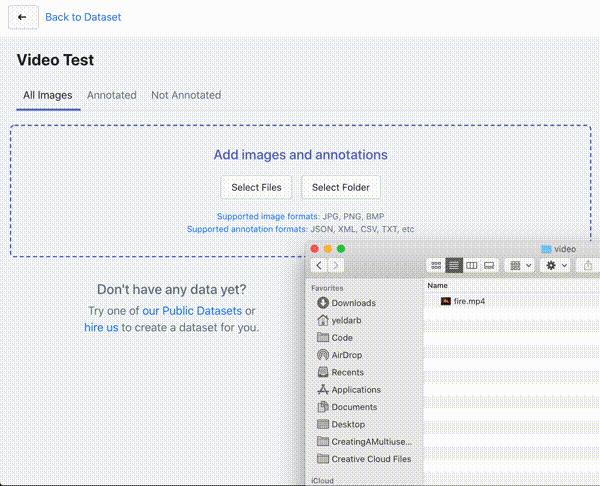Click the video folder title icon
The height and width of the screenshot is (486, 600).
click(x=546, y=249)
